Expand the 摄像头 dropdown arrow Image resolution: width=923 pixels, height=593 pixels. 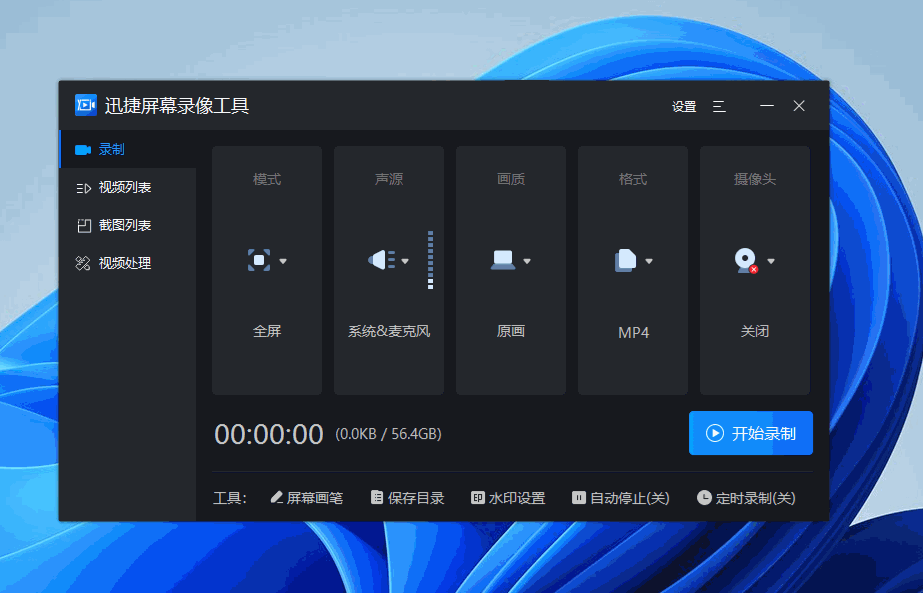[771, 261]
